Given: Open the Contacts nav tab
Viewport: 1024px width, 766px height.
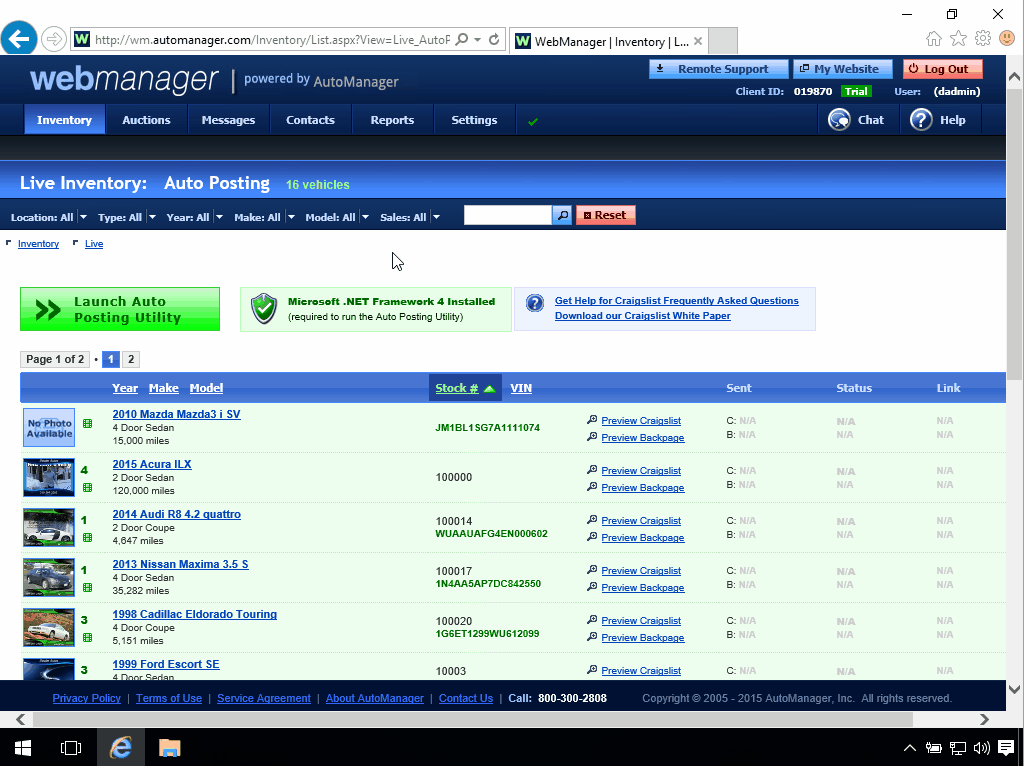Looking at the screenshot, I should (310, 120).
